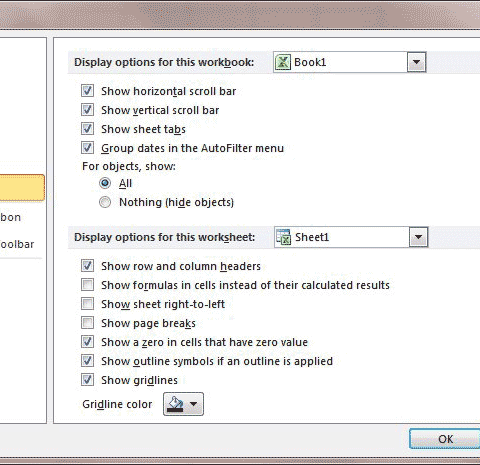480x465 pixels.
Task: Click the paint bucket Gridline color icon
Action: [x=176, y=404]
